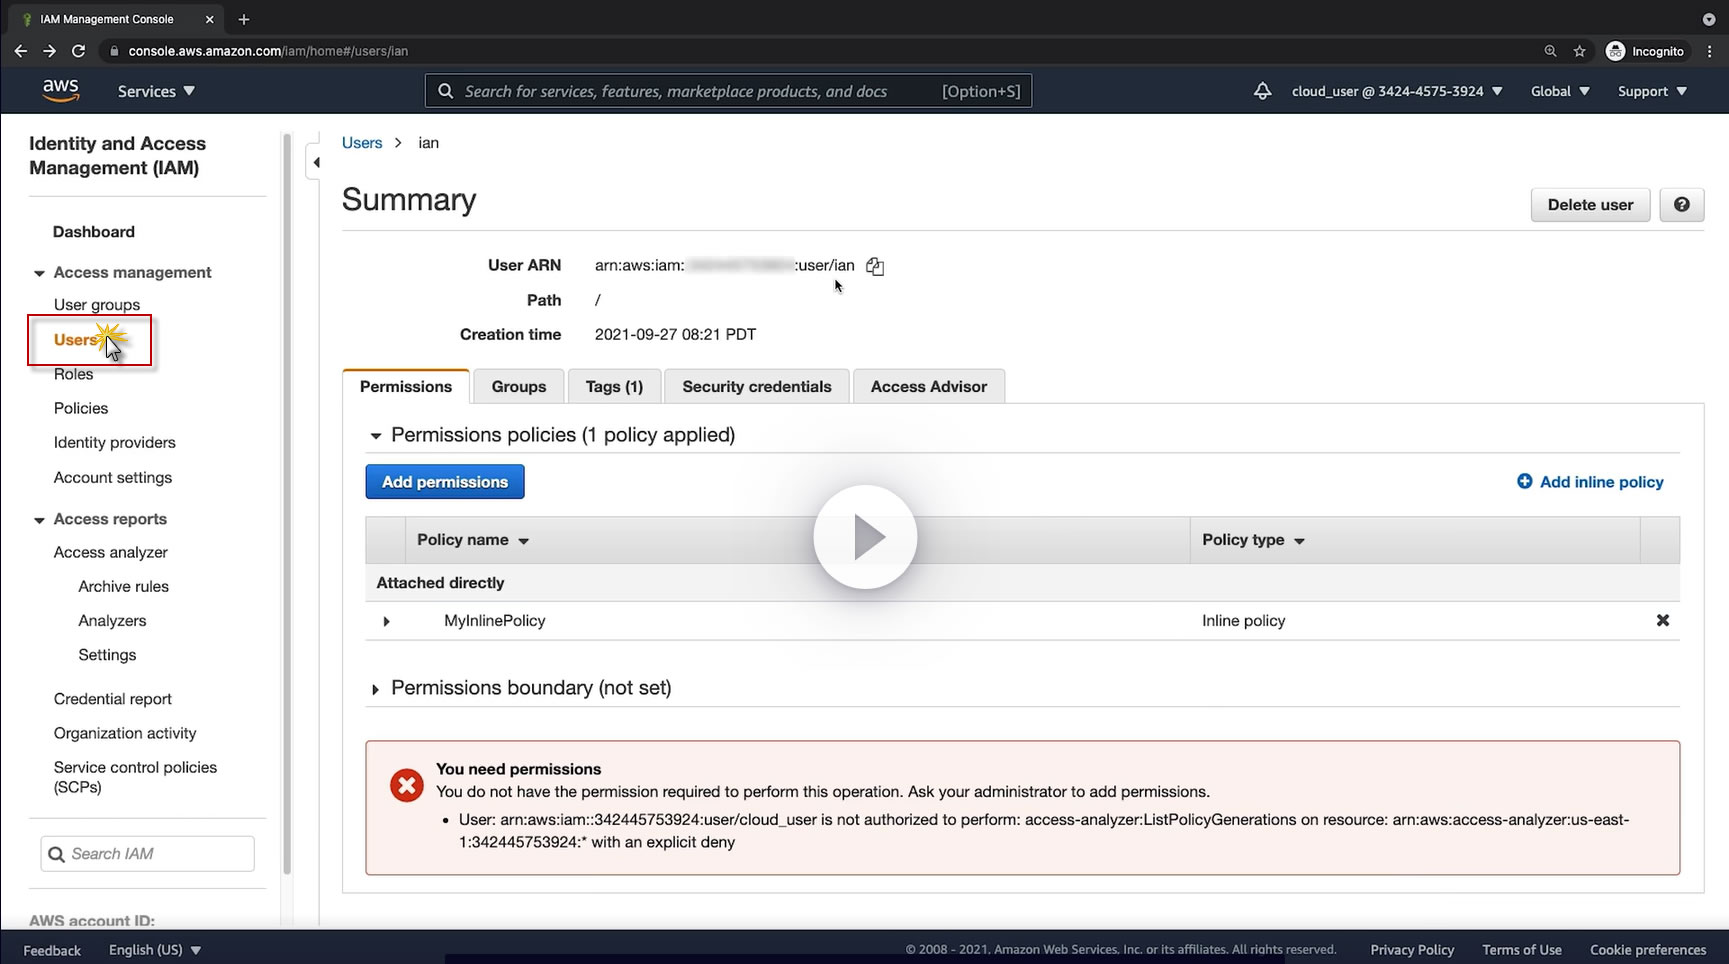The height and width of the screenshot is (964, 1729).
Task: Switch to the Security credentials tab
Action: (x=756, y=387)
